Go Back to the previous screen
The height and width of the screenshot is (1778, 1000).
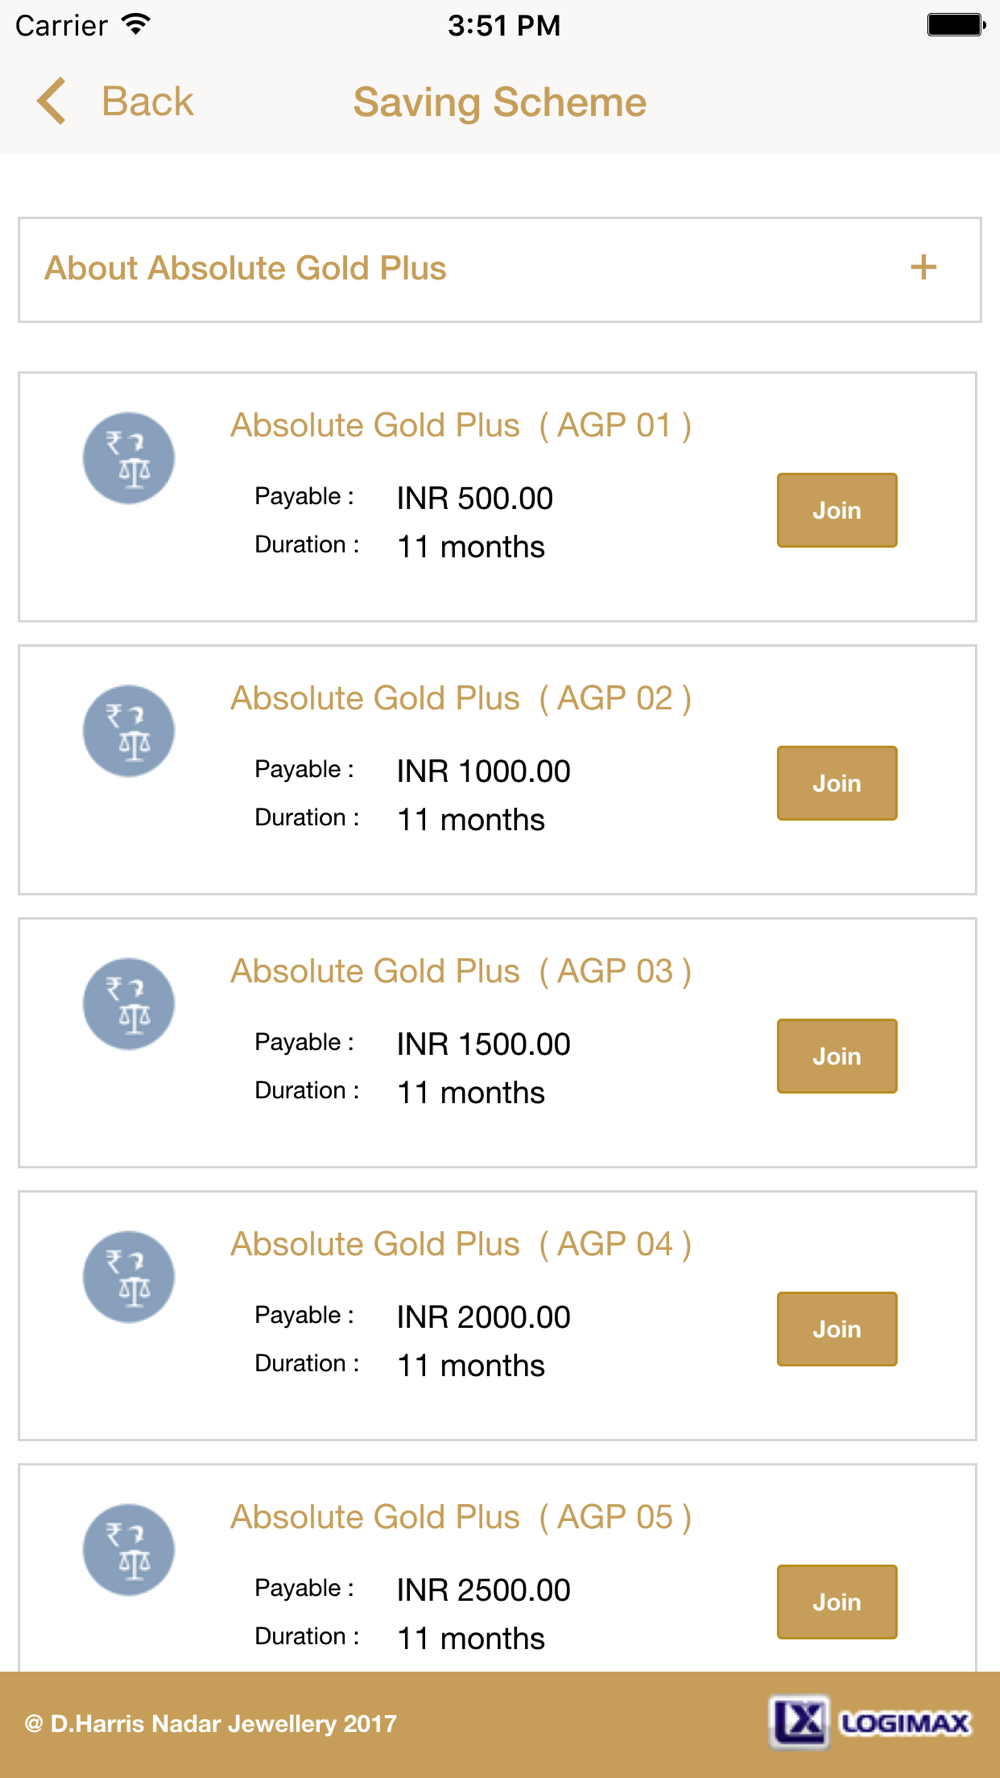point(147,101)
